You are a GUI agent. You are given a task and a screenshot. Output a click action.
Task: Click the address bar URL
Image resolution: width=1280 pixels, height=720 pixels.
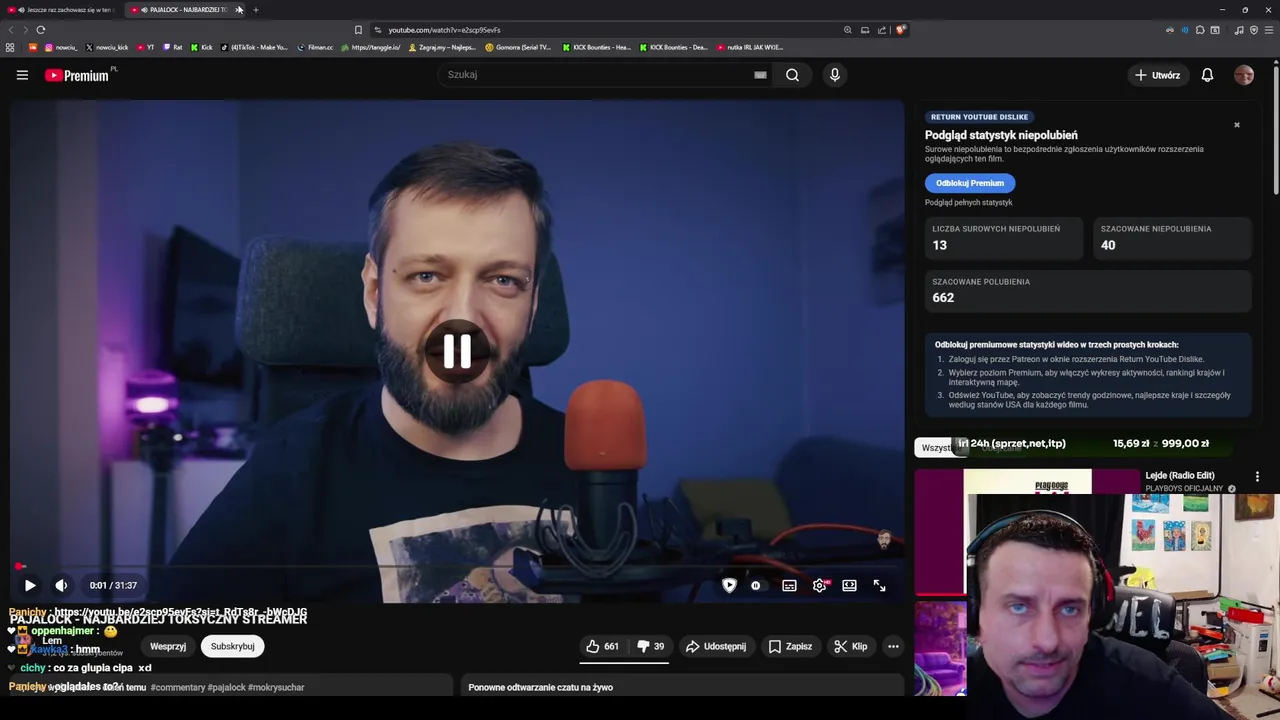tap(445, 30)
